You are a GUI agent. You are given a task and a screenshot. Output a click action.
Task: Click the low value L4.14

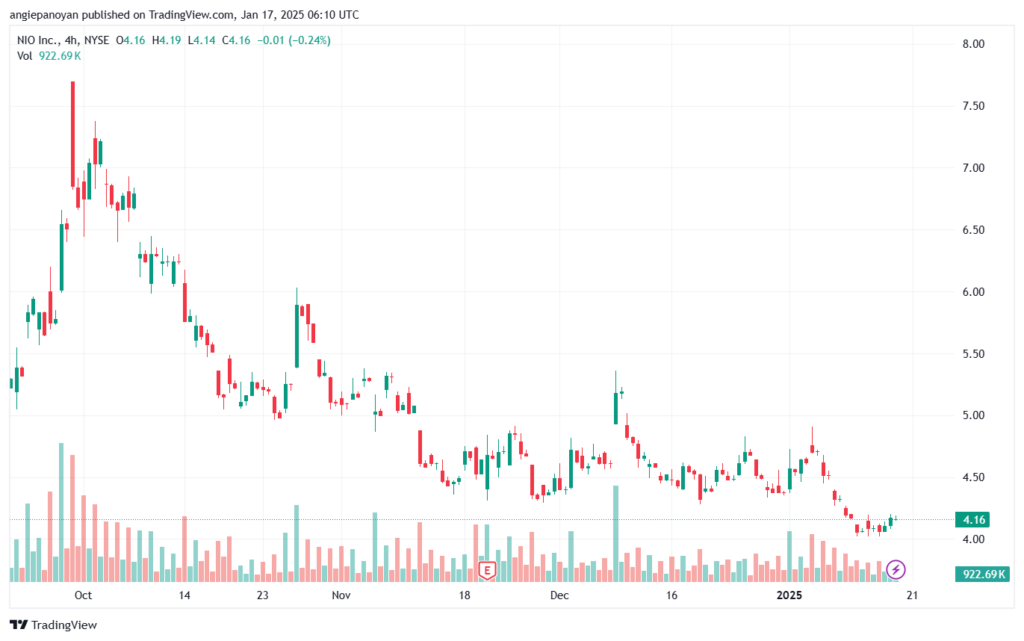(202, 40)
